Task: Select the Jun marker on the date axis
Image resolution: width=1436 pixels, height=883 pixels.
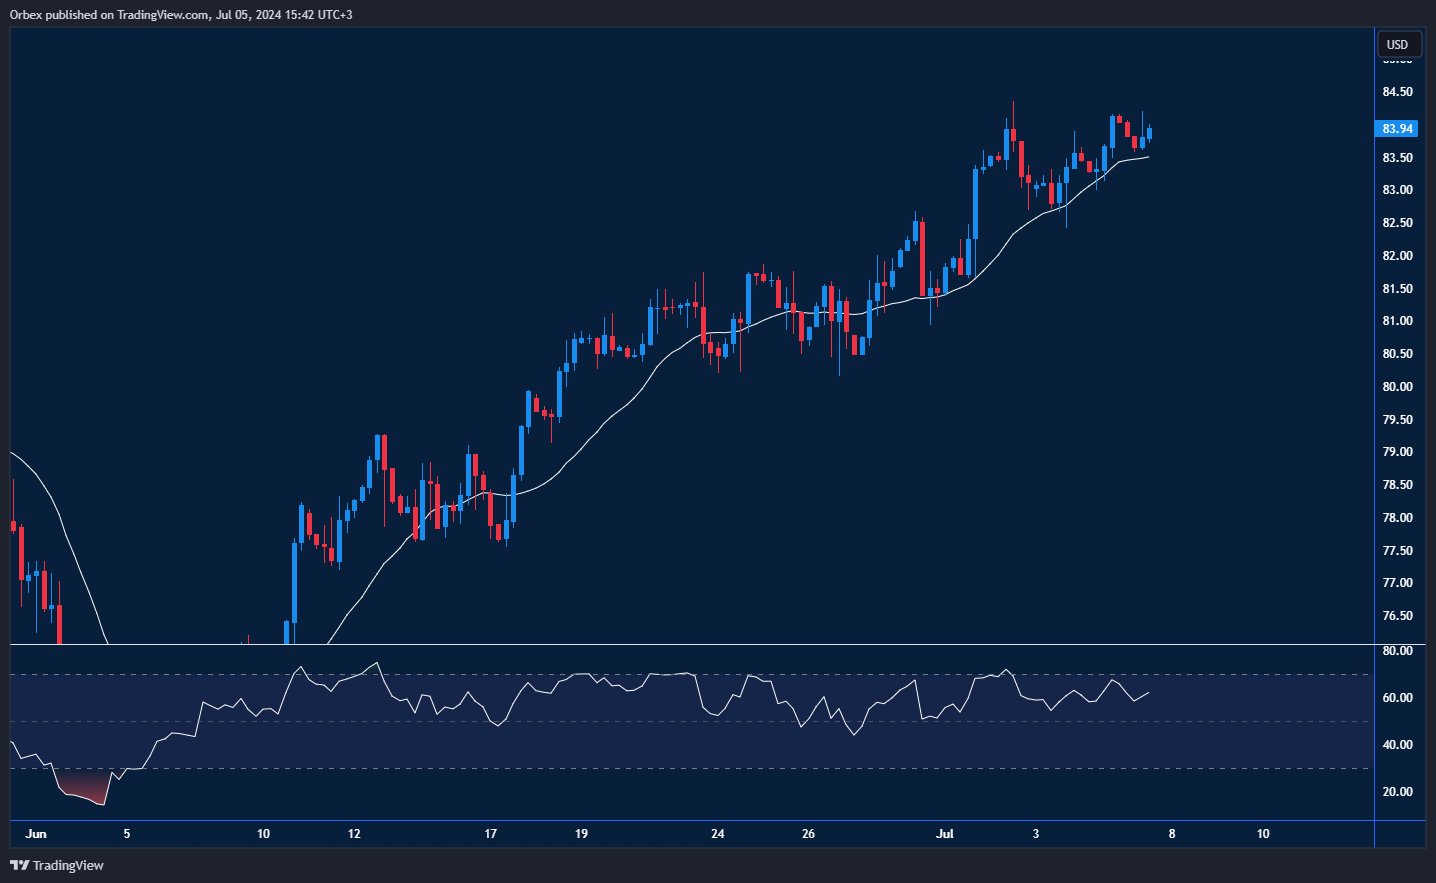Action: (36, 833)
